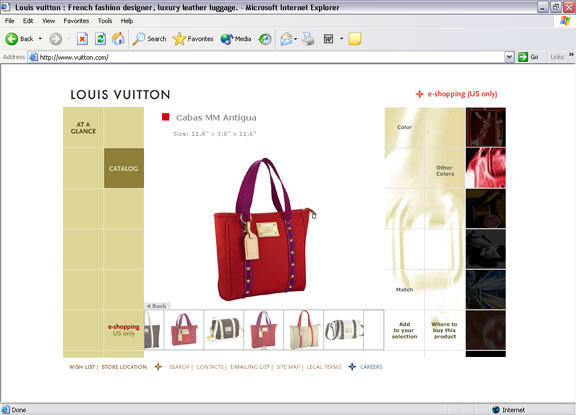Click the Edit with Word icon

pyautogui.click(x=328, y=39)
